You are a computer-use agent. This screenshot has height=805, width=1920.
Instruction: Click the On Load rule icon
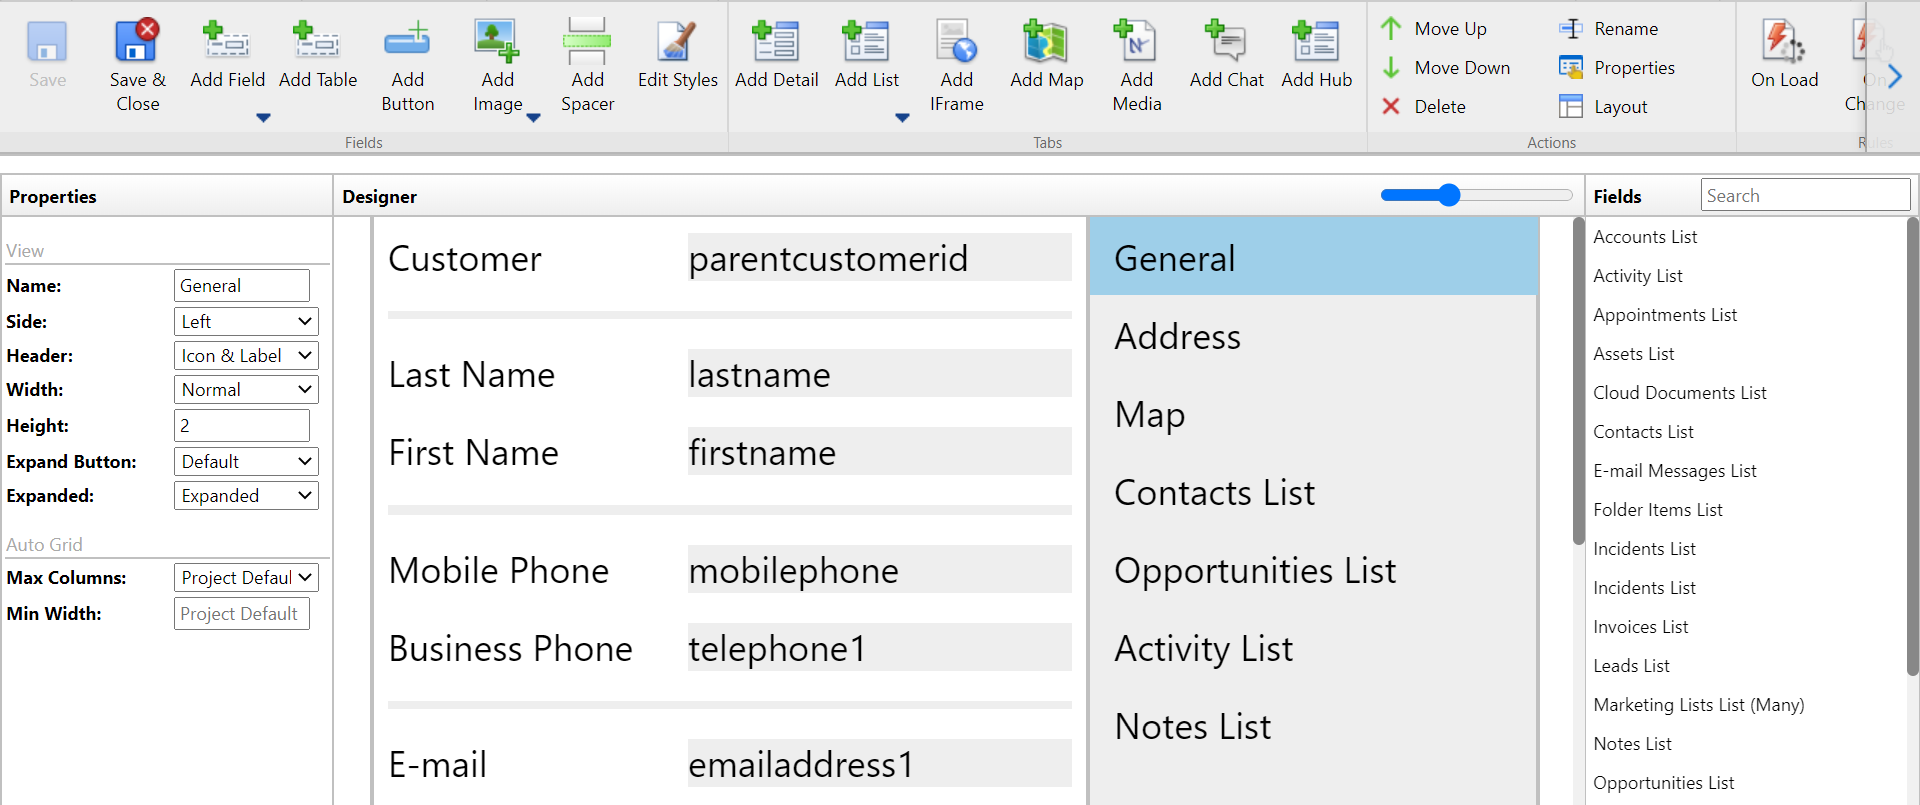pos(1784,42)
